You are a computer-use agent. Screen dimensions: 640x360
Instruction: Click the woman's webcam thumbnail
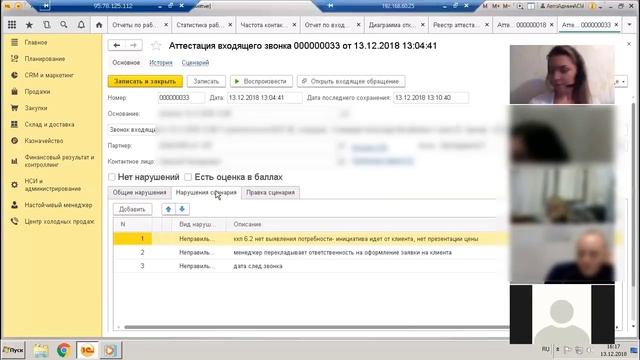point(562,75)
